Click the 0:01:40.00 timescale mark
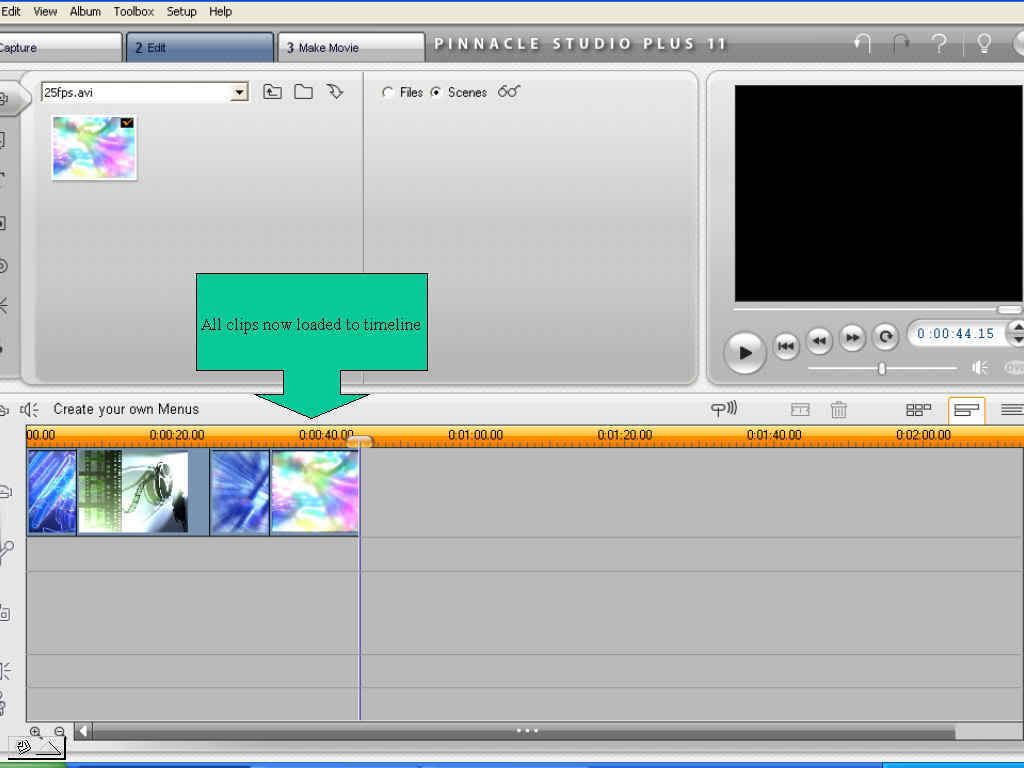The height and width of the screenshot is (768, 1024). click(x=774, y=434)
